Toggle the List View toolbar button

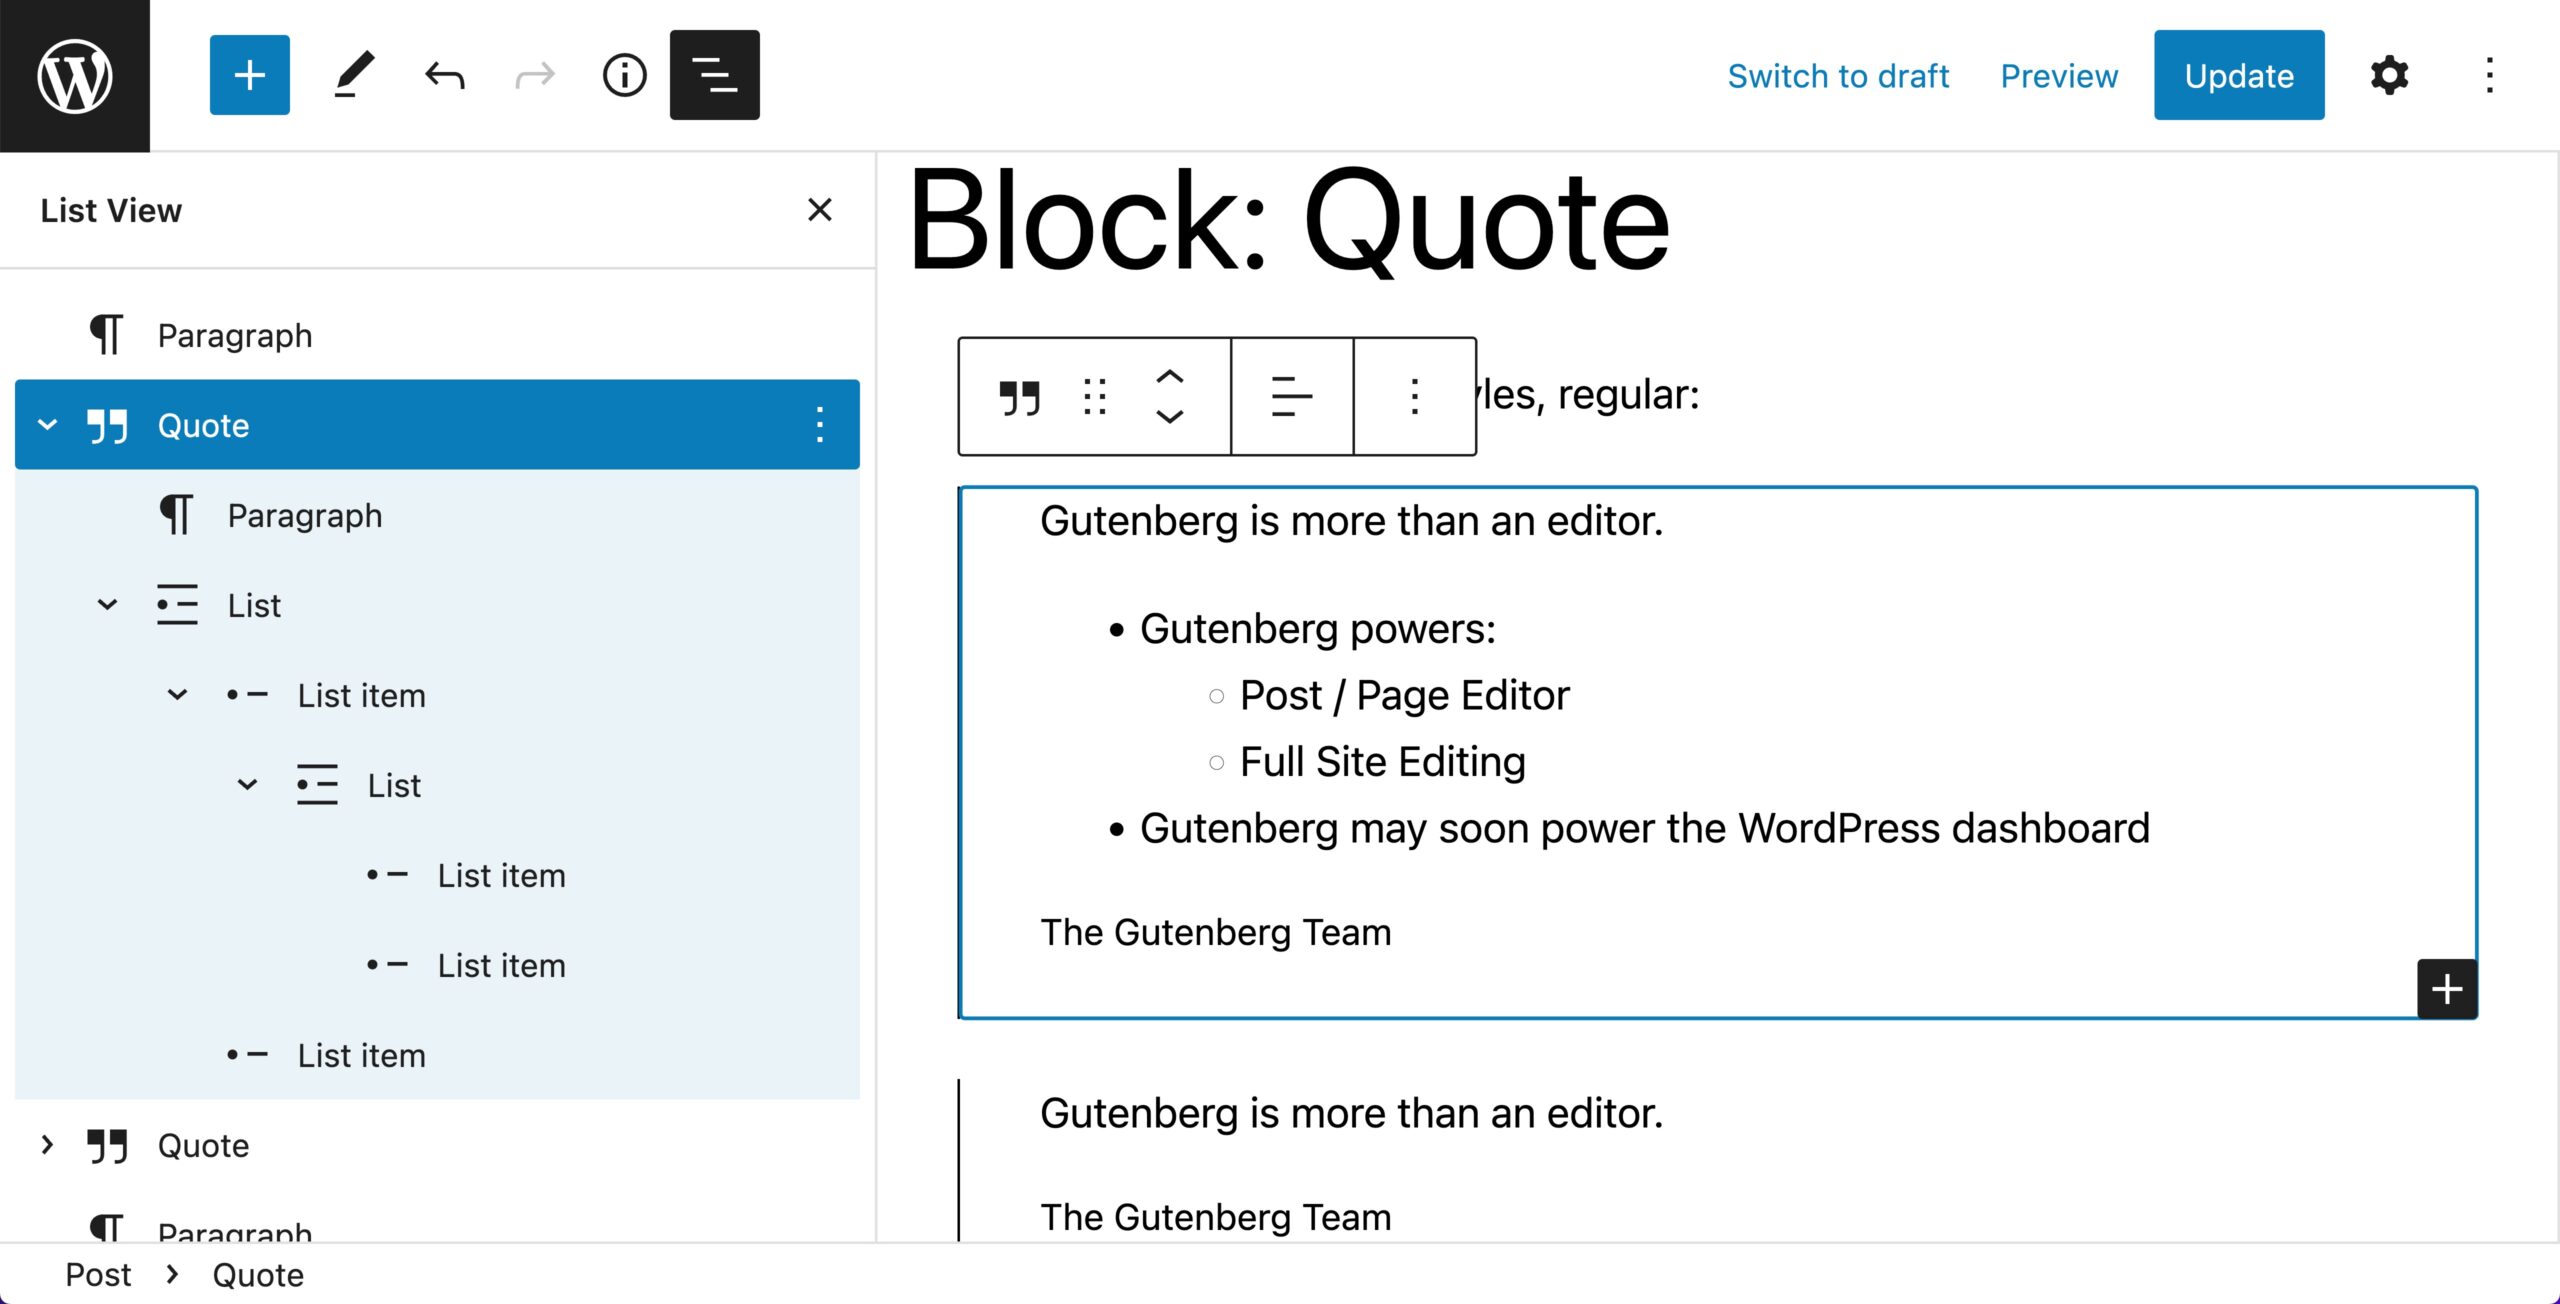click(x=714, y=76)
